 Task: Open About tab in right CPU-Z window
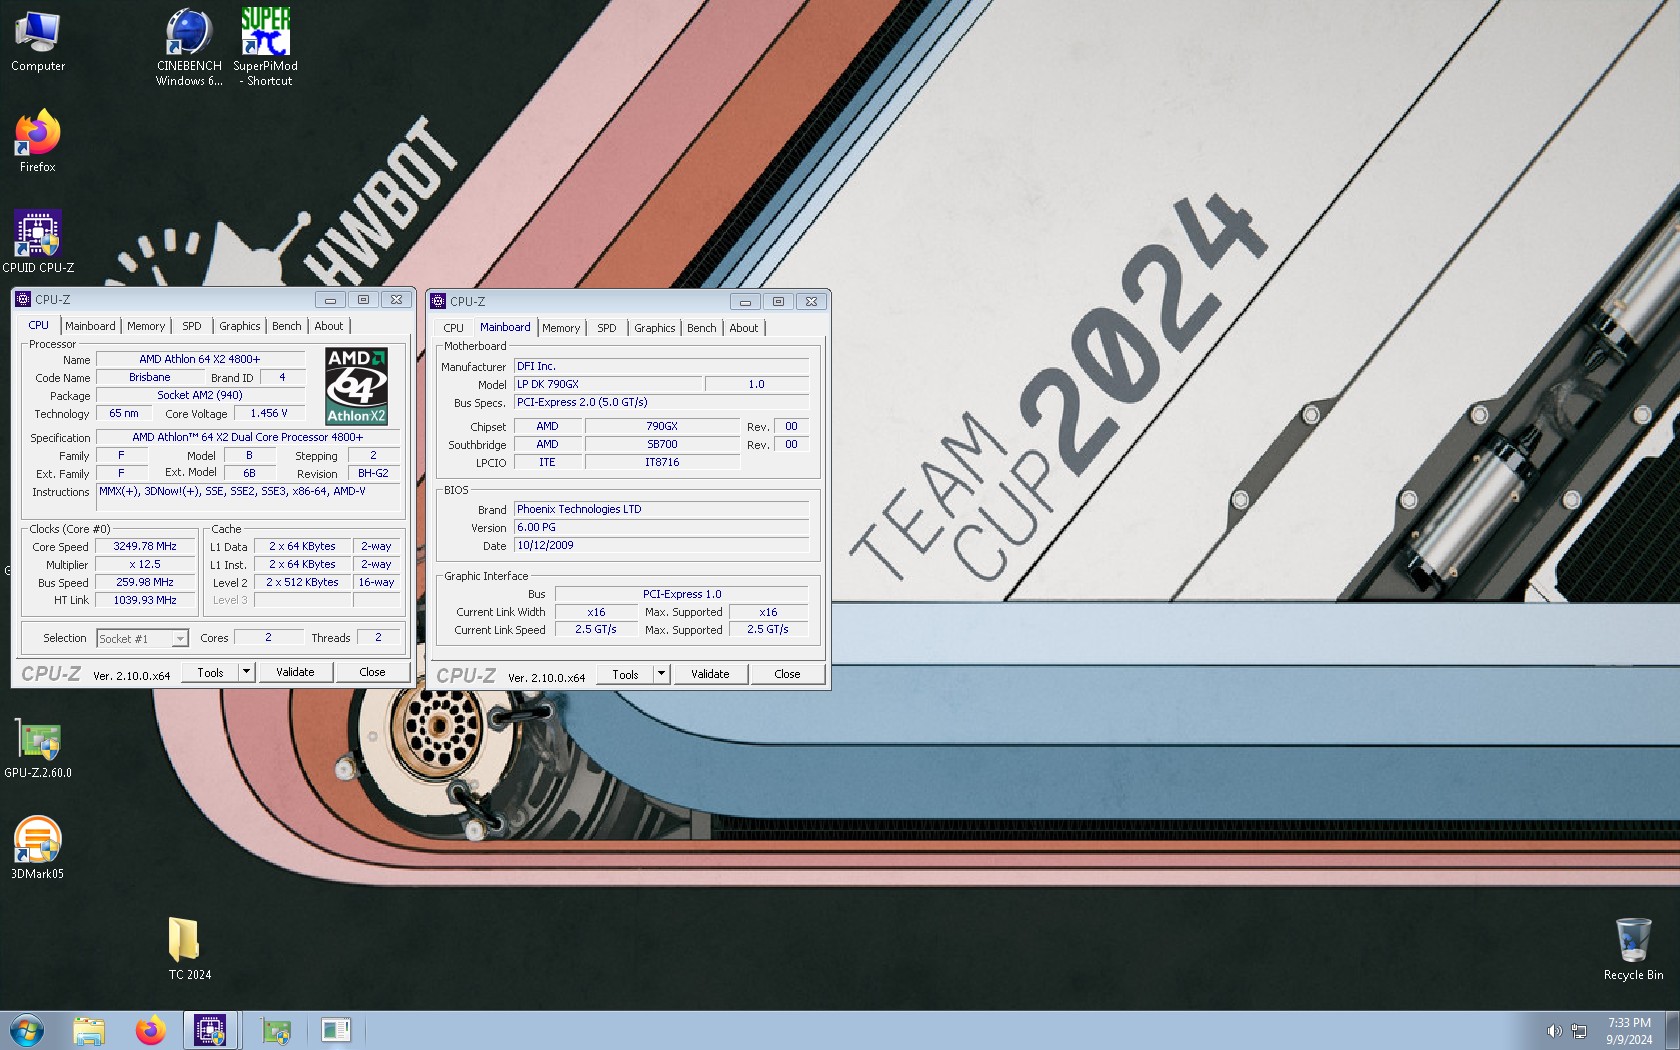[x=744, y=328]
